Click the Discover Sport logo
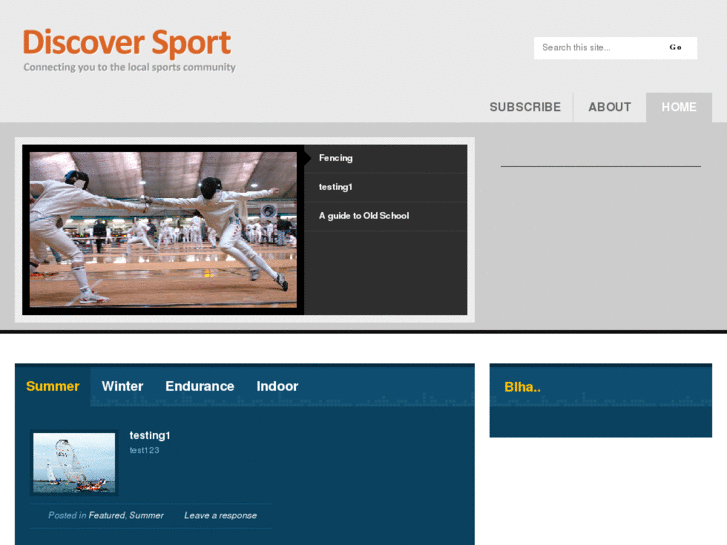This screenshot has height=545, width=727. [x=127, y=43]
